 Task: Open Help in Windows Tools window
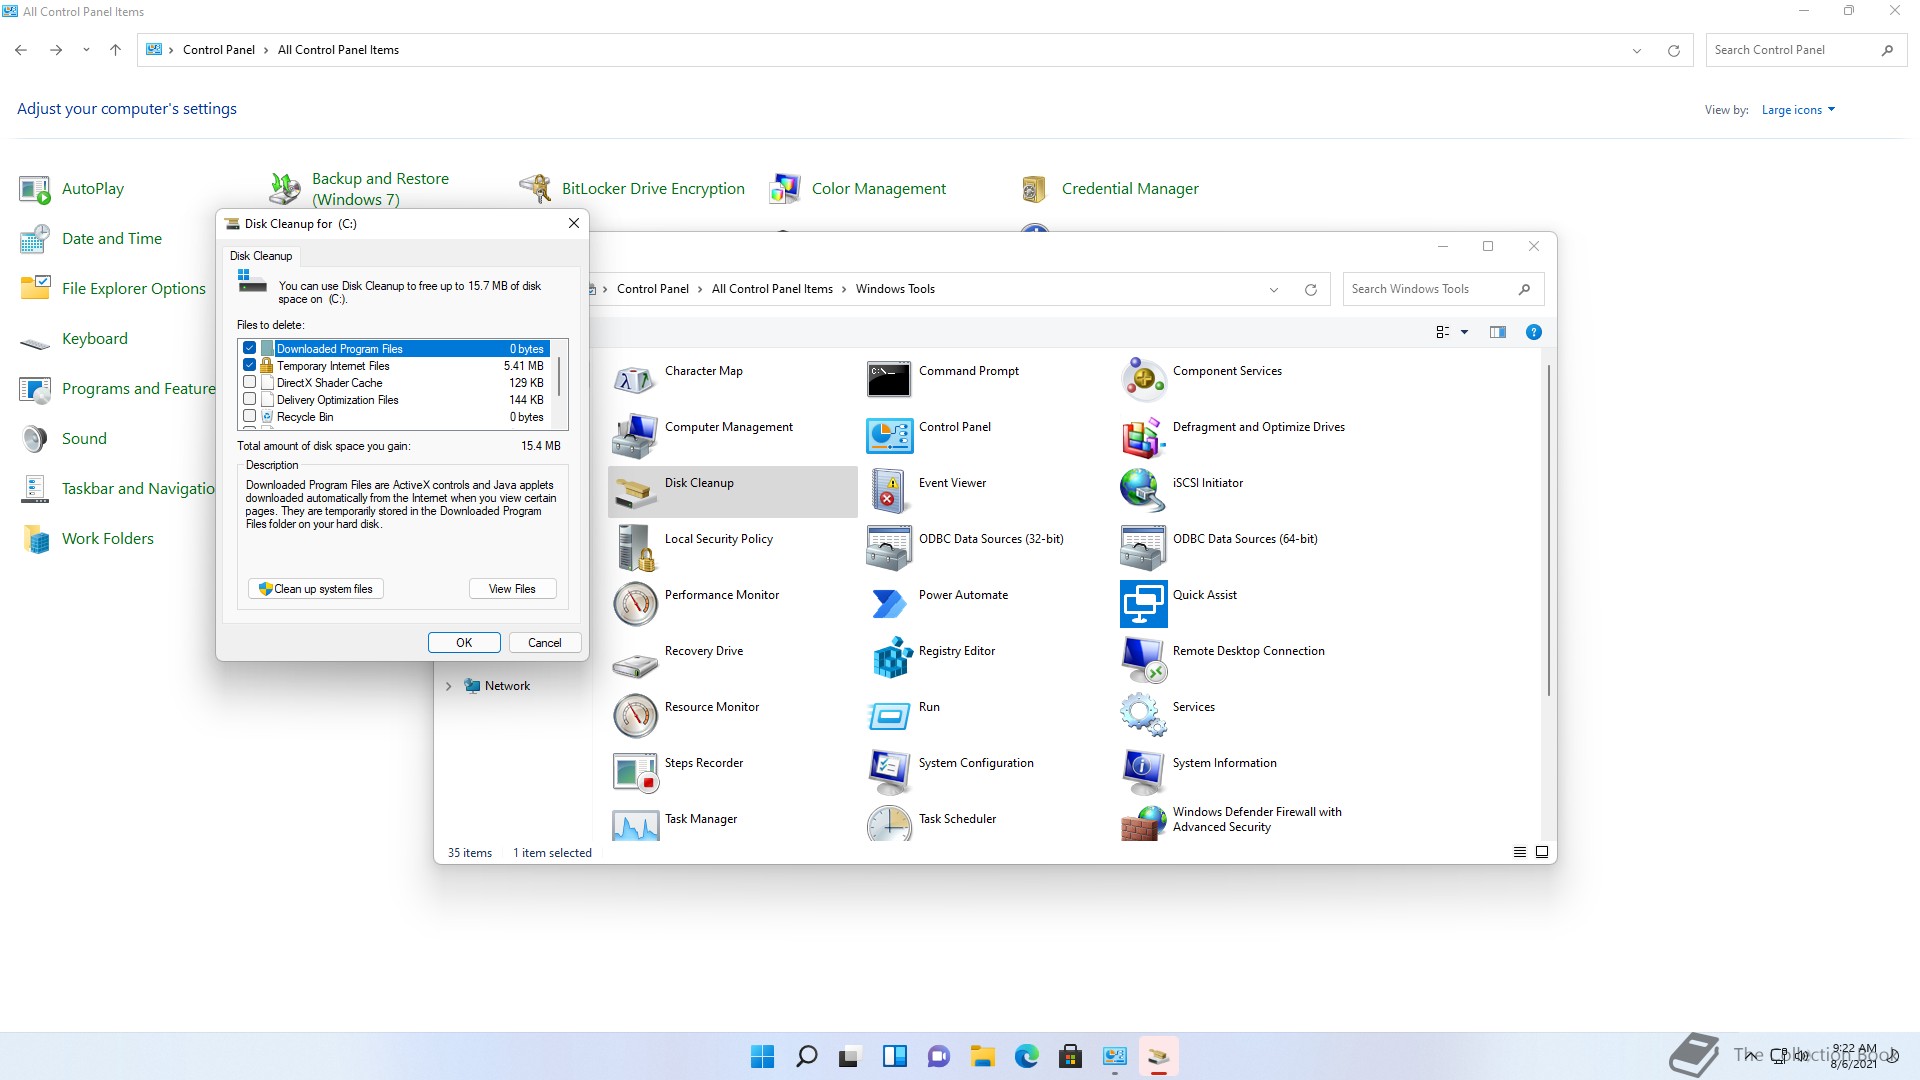tap(1533, 332)
